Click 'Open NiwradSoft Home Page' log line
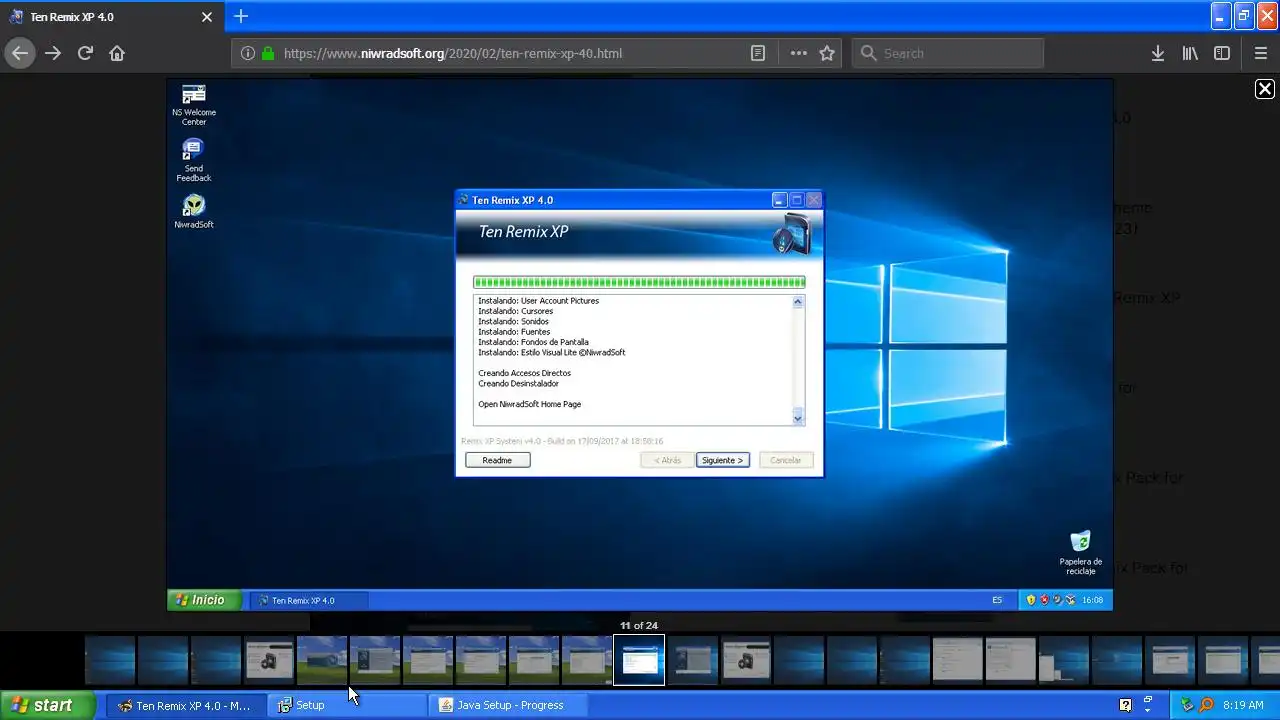This screenshot has height=720, width=1280. tap(529, 404)
